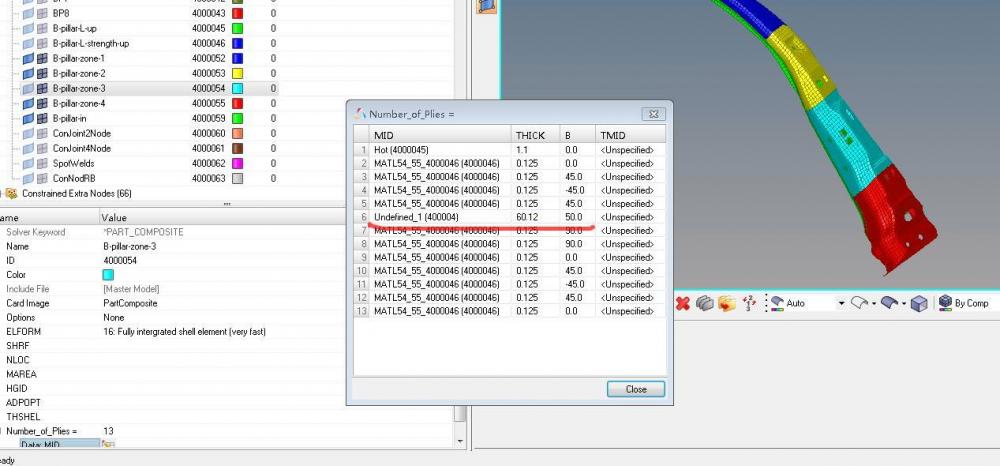Viewport: 1000px width, 466px height.
Task: Click the By Comp color mode icon
Action: point(945,303)
